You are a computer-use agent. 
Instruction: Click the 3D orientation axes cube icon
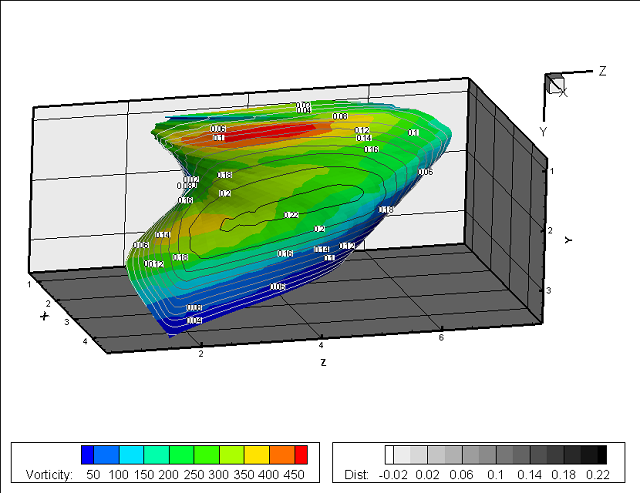(x=556, y=83)
